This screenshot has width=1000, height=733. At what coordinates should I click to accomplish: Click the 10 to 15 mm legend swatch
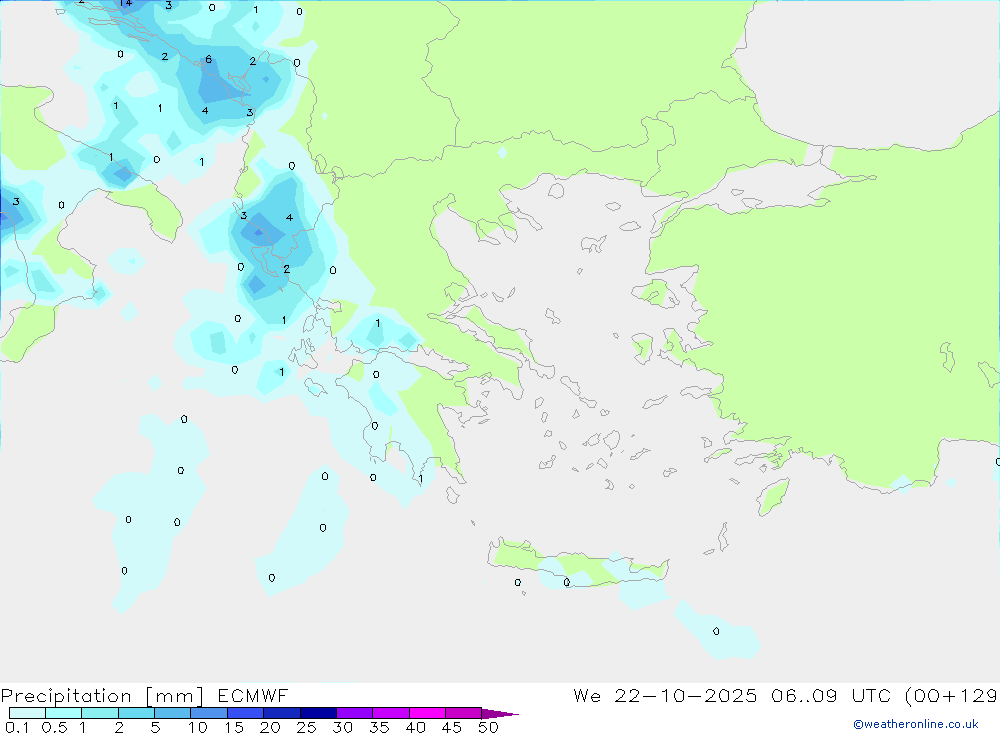tap(209, 713)
